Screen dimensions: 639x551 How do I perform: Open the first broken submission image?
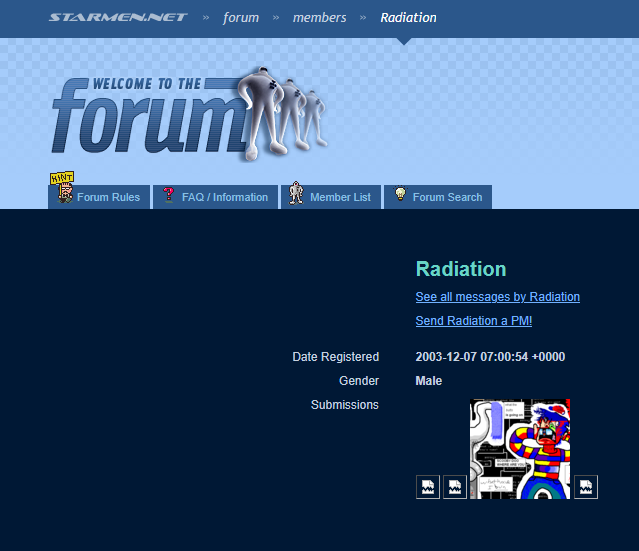click(x=427, y=487)
